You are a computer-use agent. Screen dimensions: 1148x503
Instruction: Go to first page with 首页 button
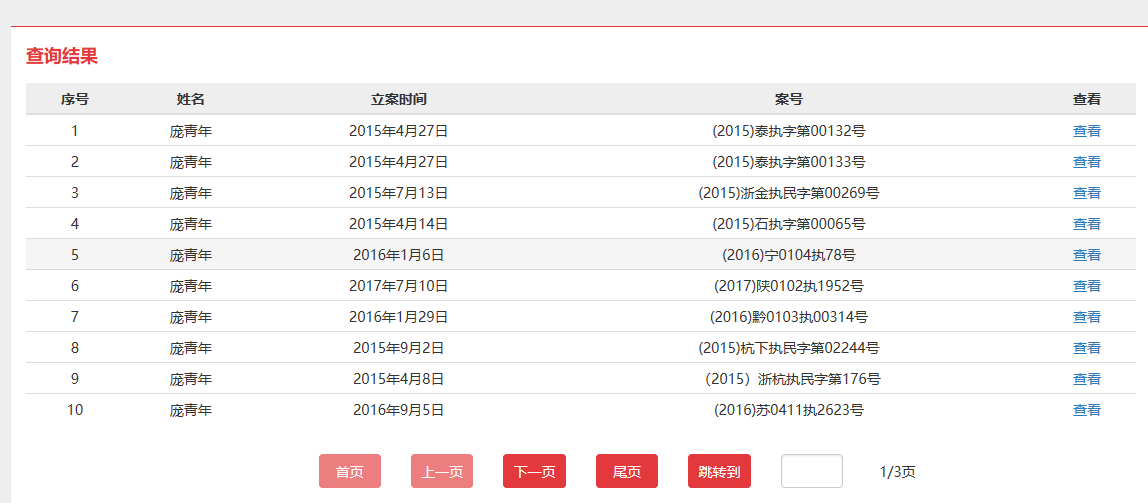tap(350, 472)
